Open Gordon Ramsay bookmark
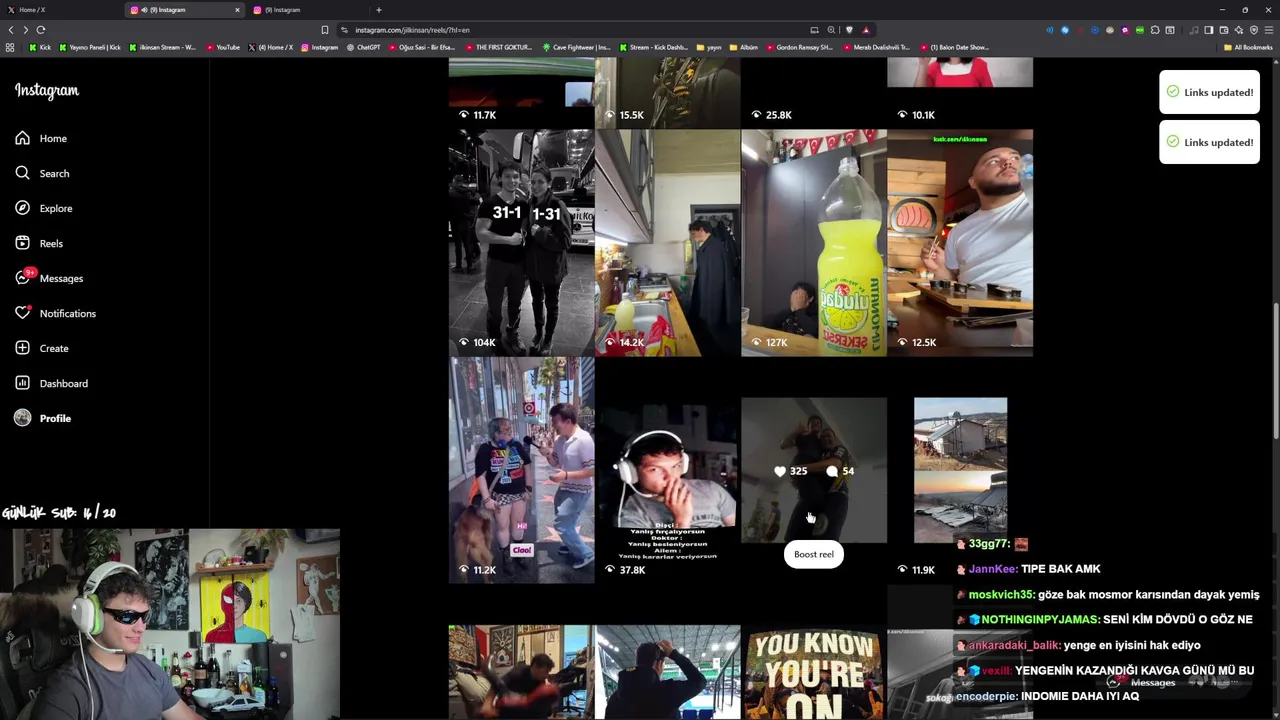 [x=800, y=47]
